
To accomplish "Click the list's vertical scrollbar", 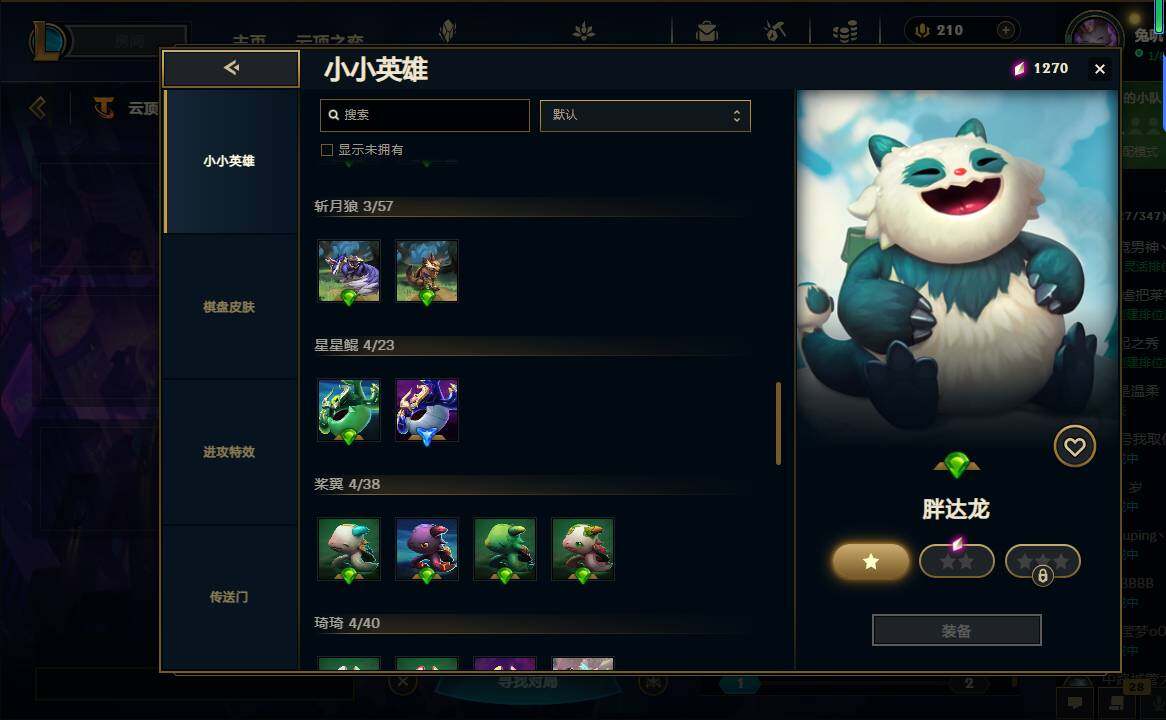I will (x=778, y=423).
